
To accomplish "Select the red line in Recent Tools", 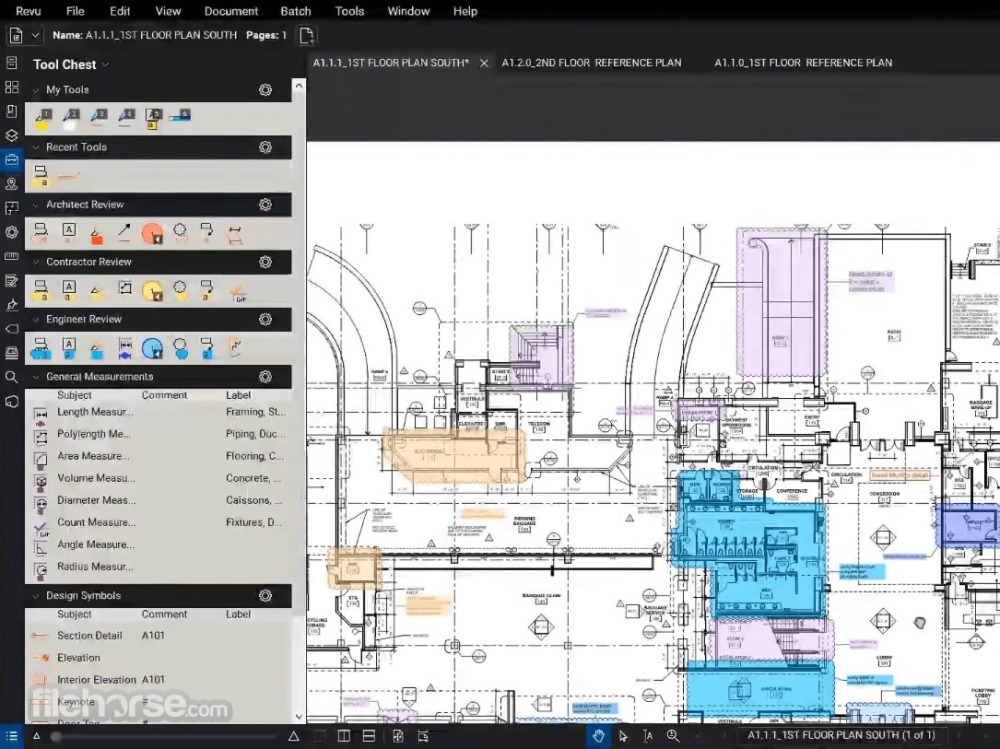I will (x=69, y=176).
